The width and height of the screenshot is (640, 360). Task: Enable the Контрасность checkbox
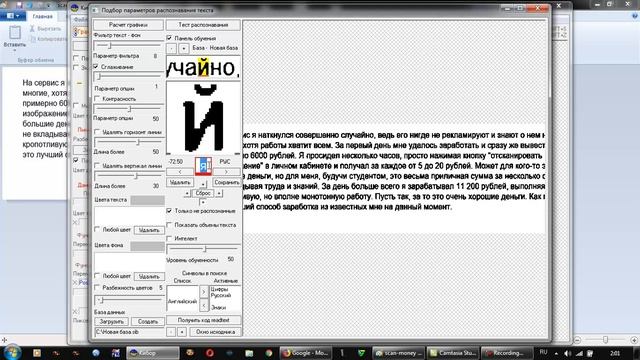click(97, 99)
